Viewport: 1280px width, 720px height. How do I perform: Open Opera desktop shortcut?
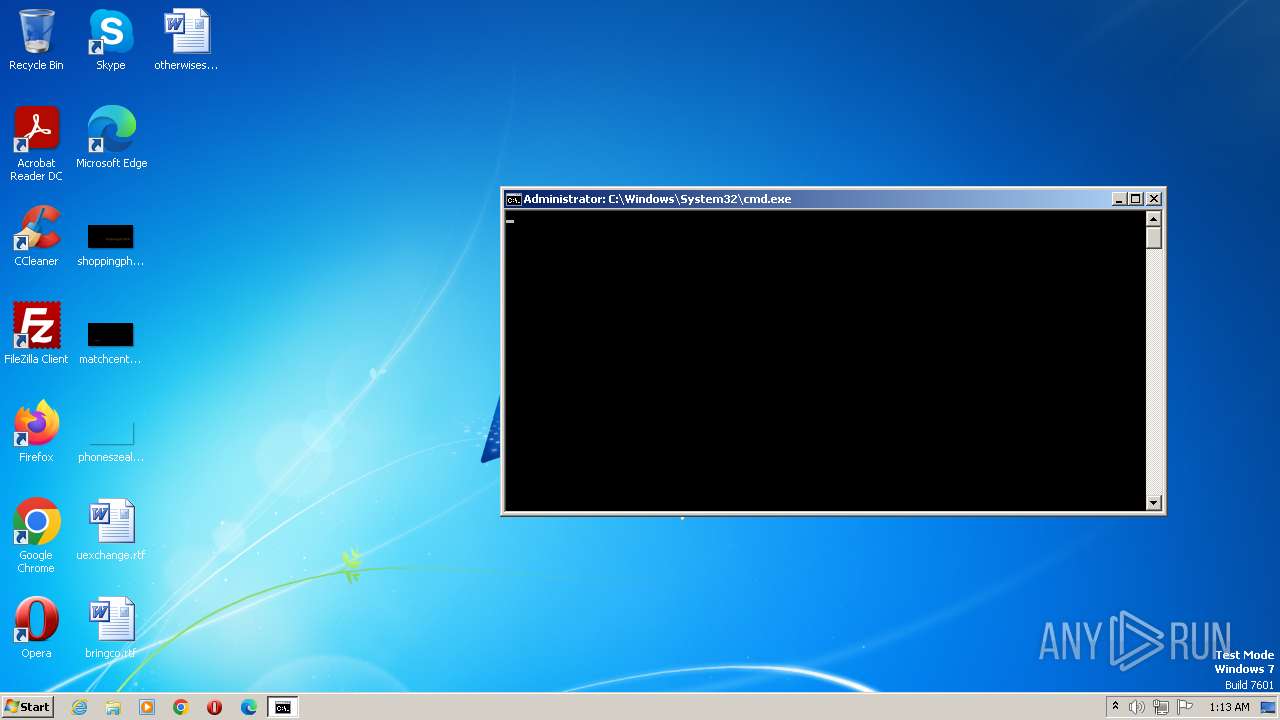pyautogui.click(x=36, y=627)
